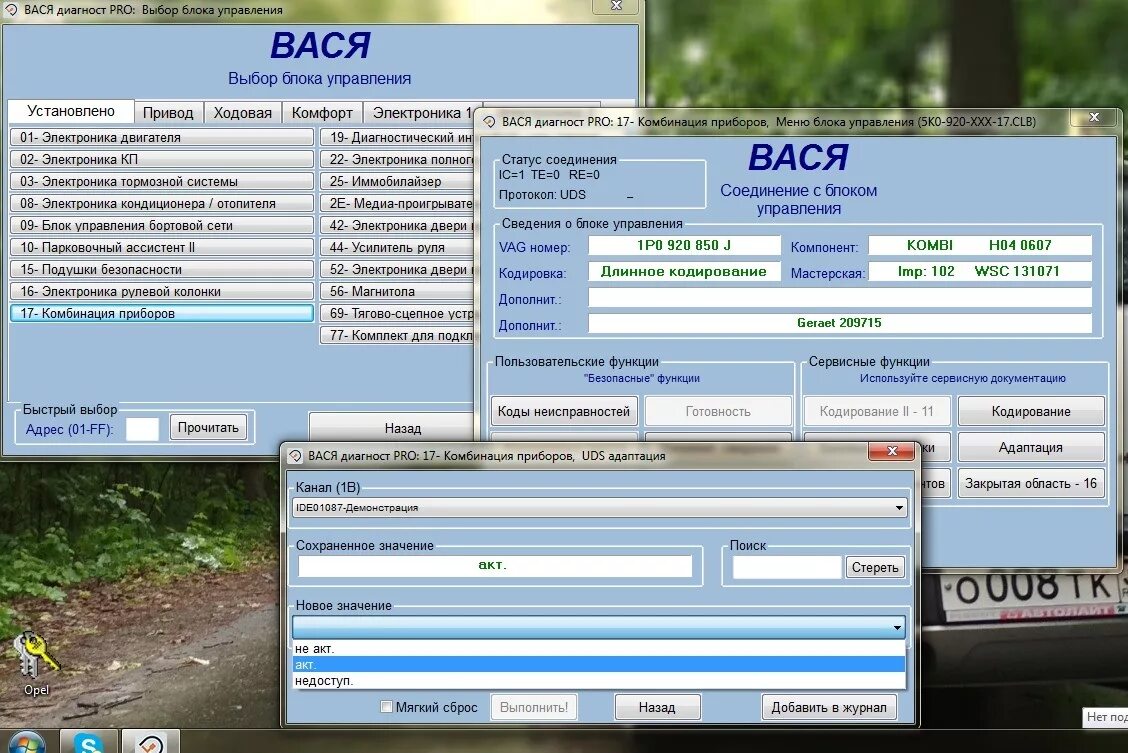
Task: Select 03- Электроника тормозной системы module
Action: click(x=162, y=181)
